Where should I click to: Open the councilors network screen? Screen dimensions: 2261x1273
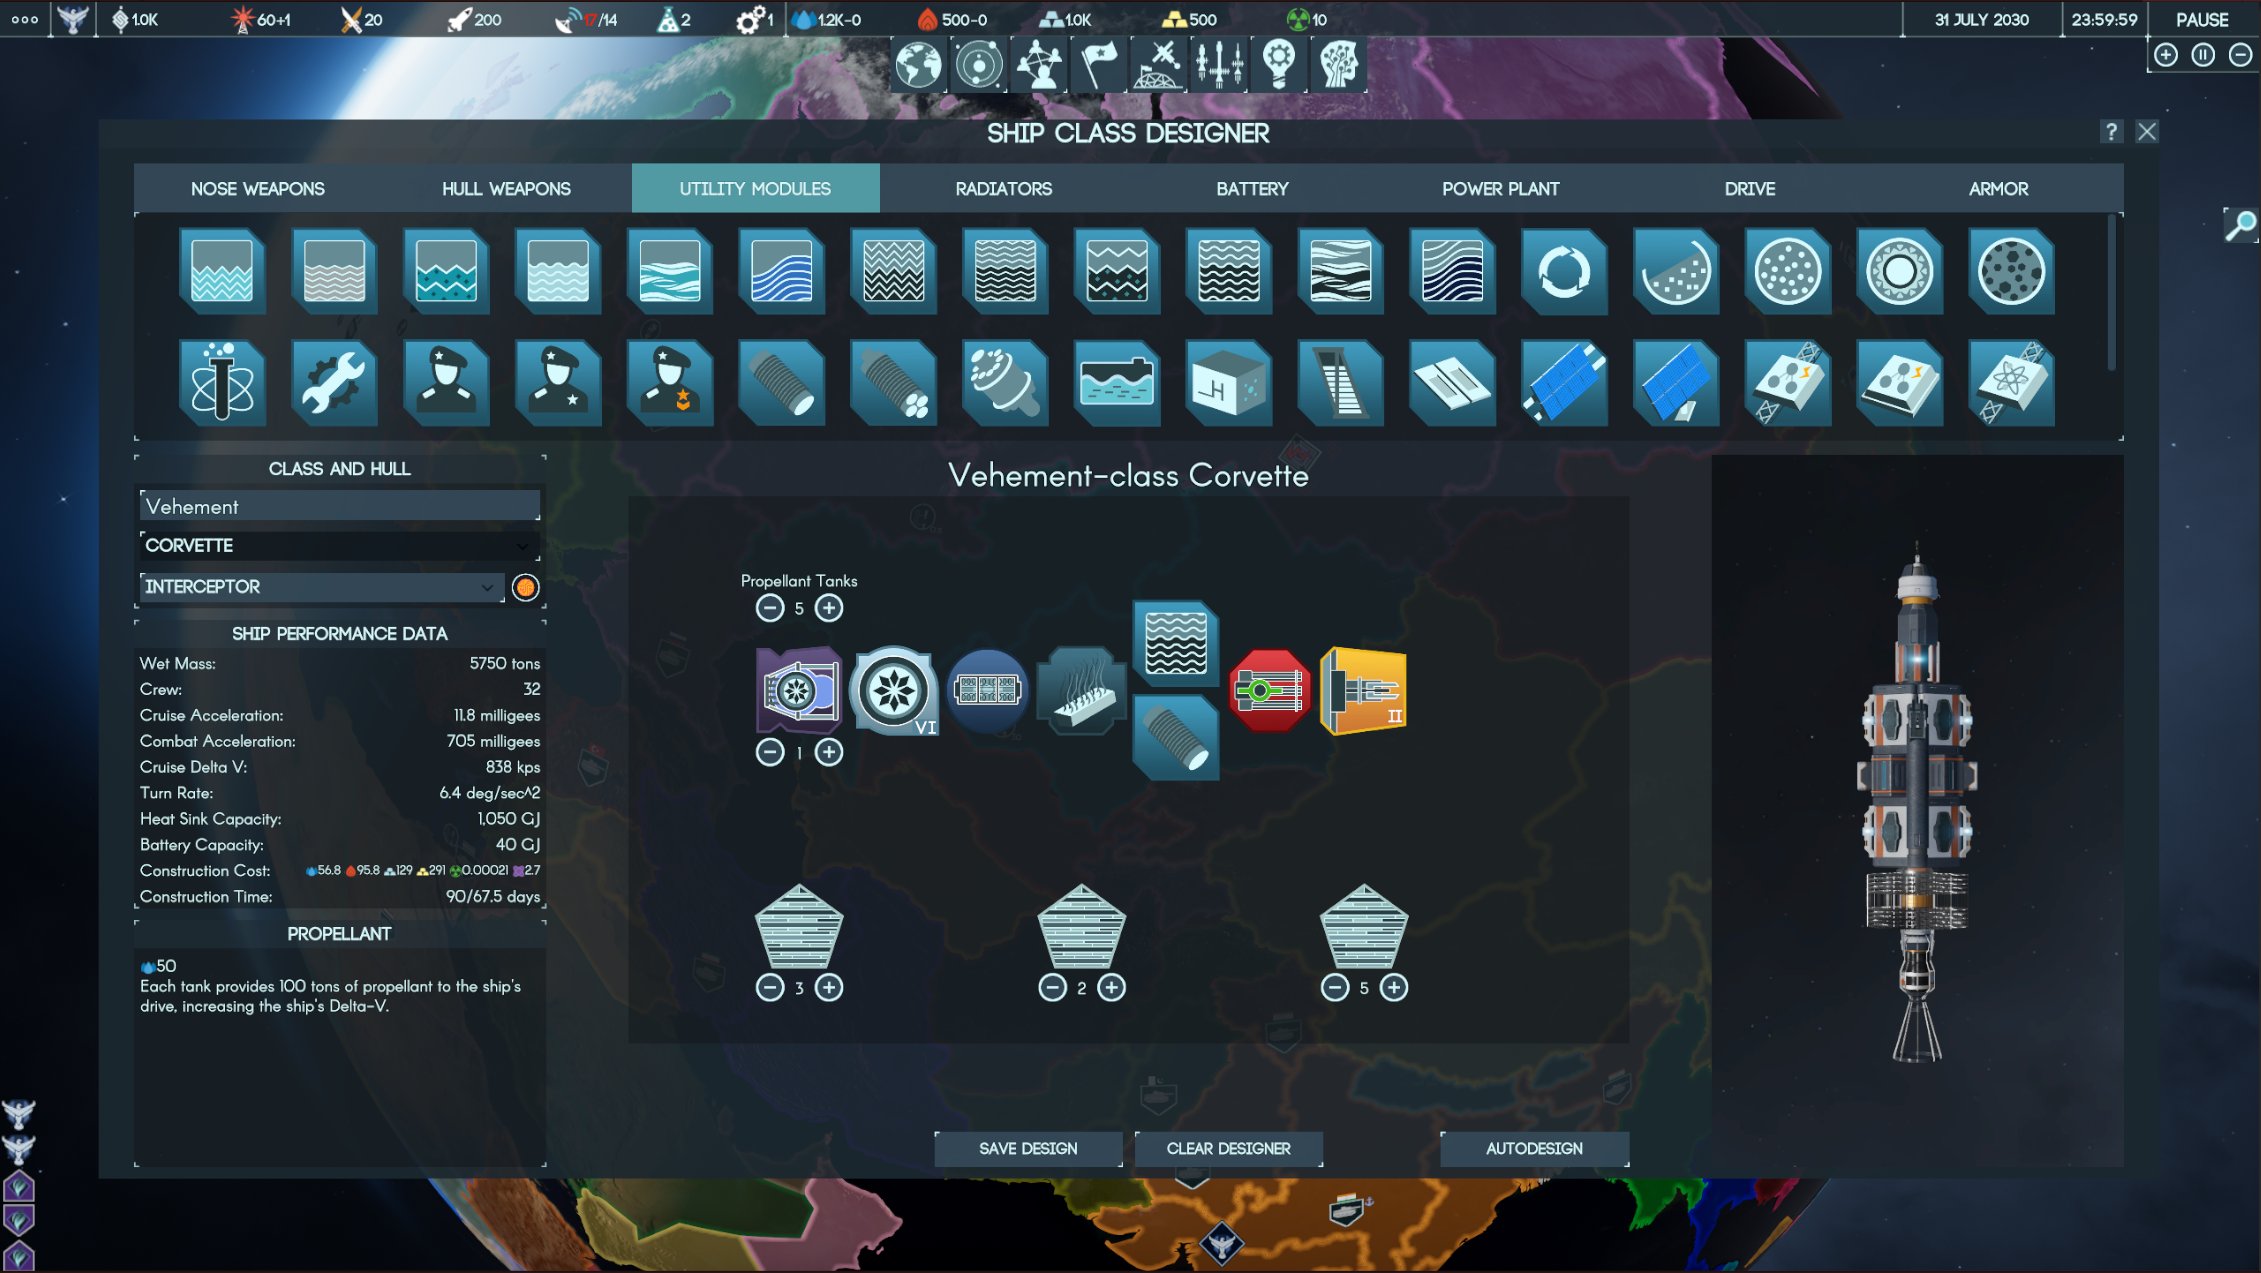click(1038, 66)
